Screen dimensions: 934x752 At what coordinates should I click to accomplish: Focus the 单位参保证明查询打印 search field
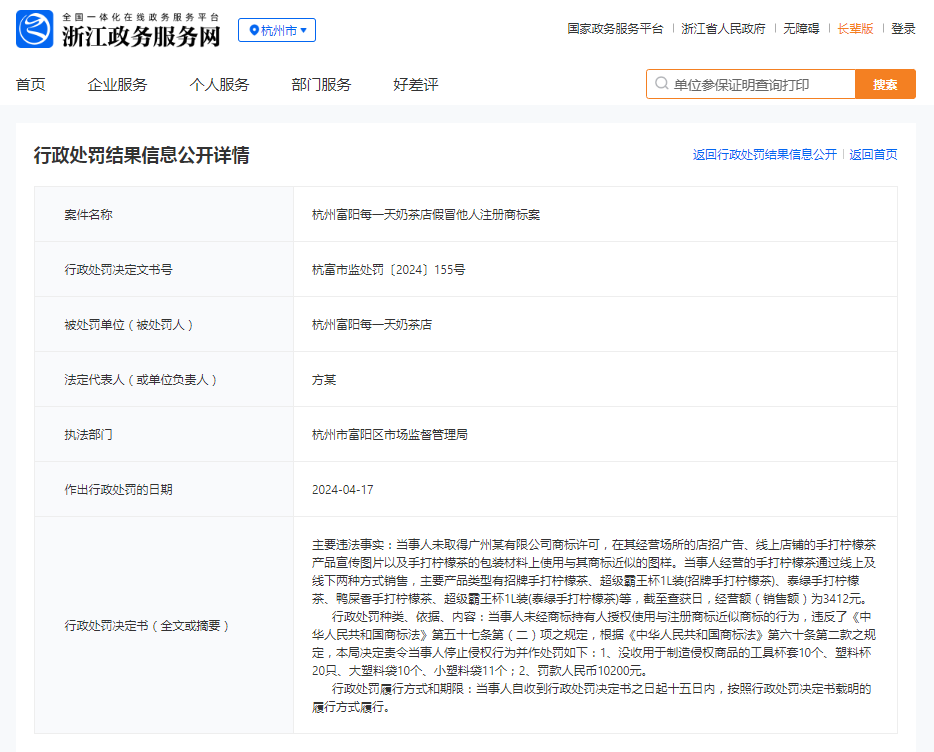click(760, 85)
